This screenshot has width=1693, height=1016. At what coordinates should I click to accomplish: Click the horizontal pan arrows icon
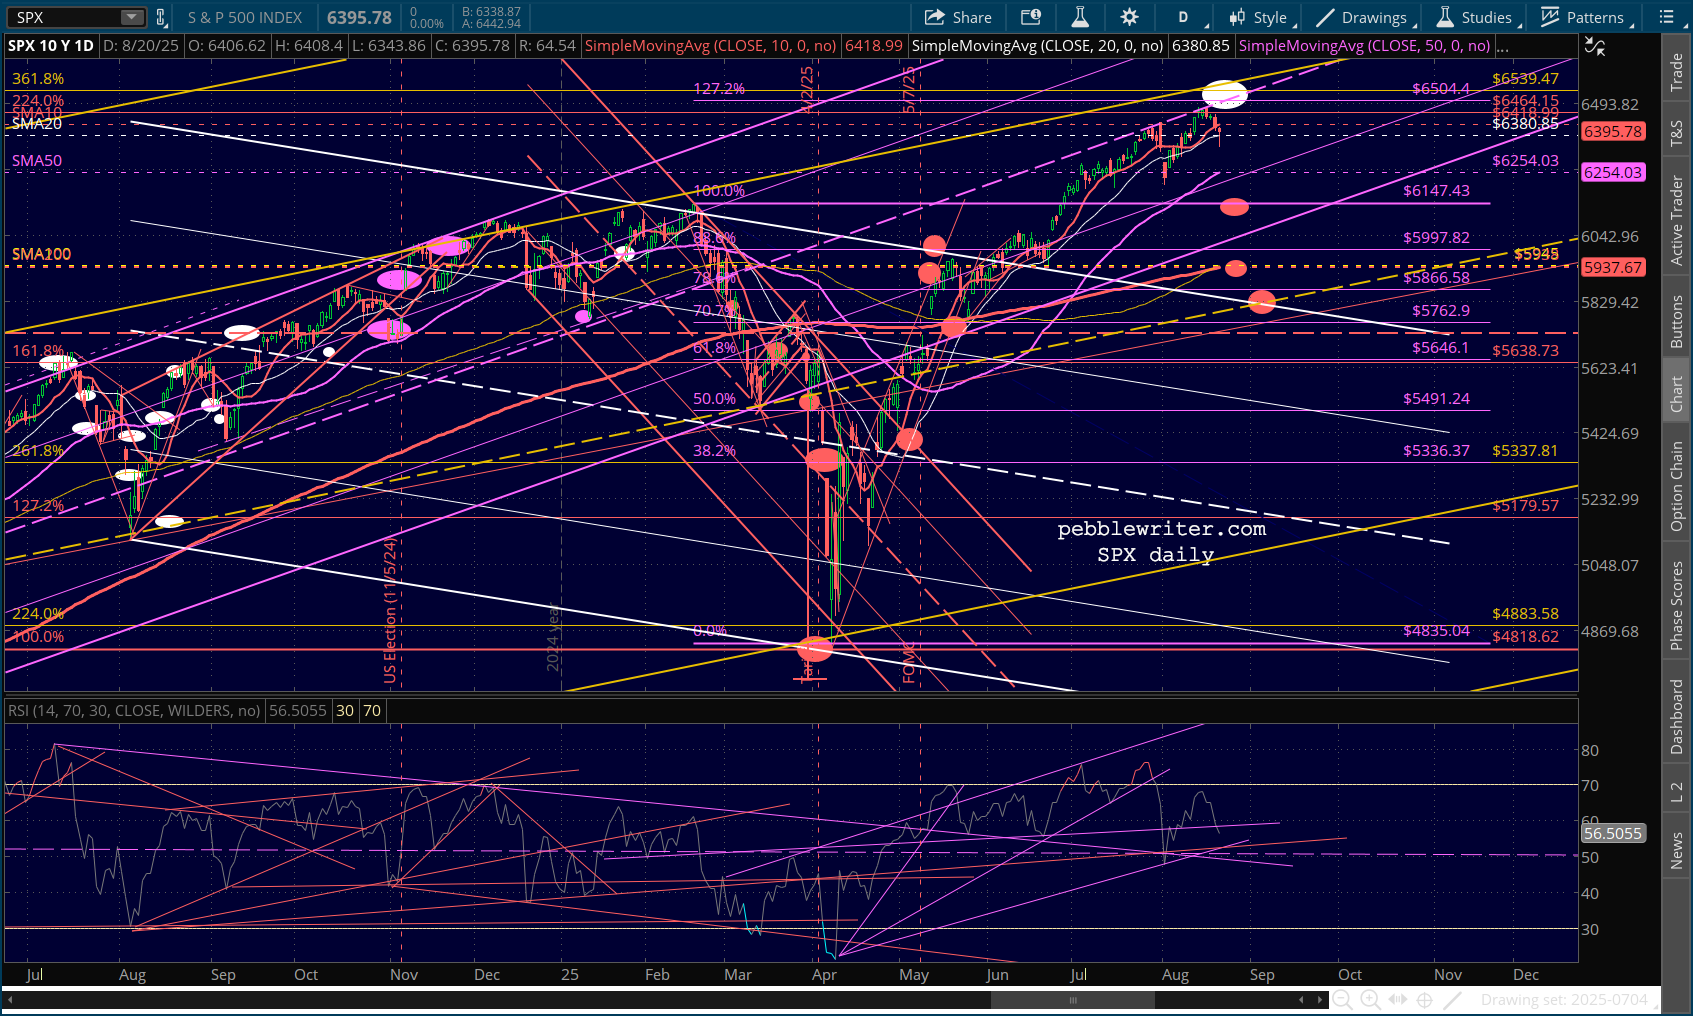[x=1398, y=999]
